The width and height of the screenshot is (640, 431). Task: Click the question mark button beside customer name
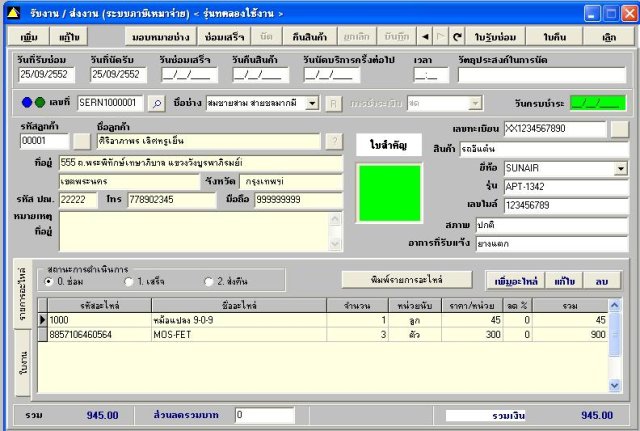[x=335, y=141]
